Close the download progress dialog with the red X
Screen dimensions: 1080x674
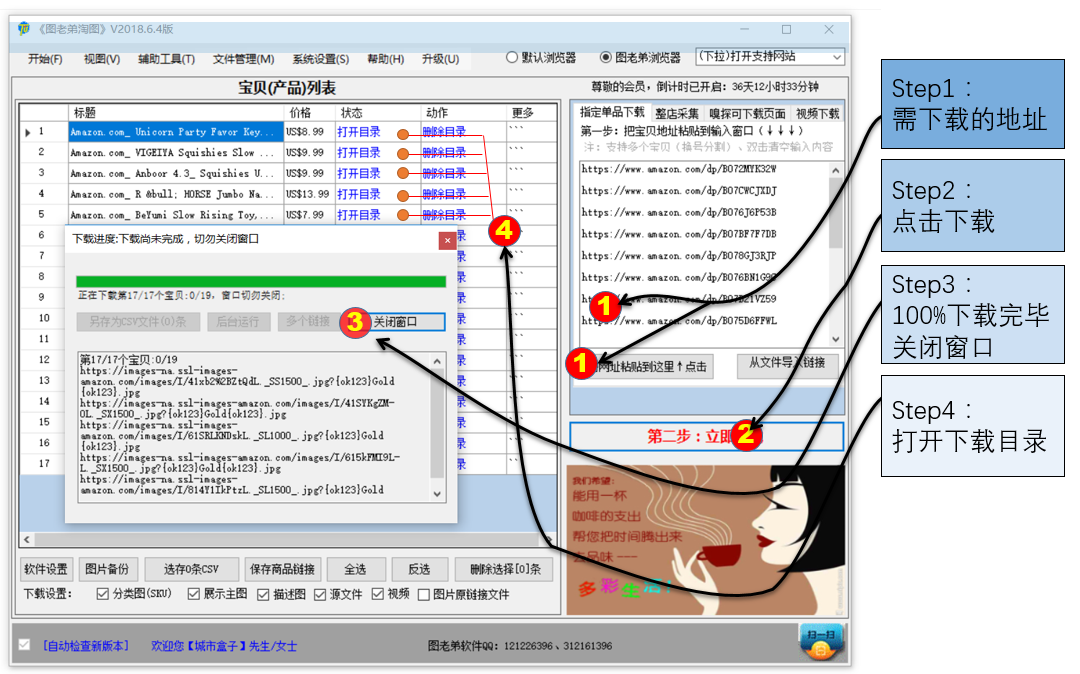pyautogui.click(x=447, y=240)
